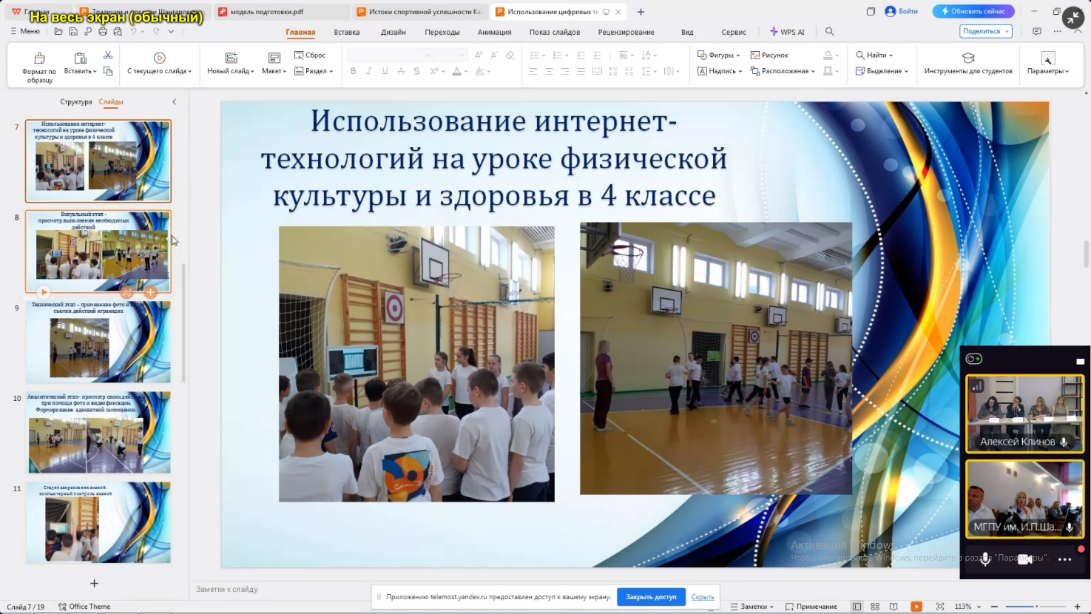Click the Cut scissors icon
1091x614 pixels.
pos(107,56)
